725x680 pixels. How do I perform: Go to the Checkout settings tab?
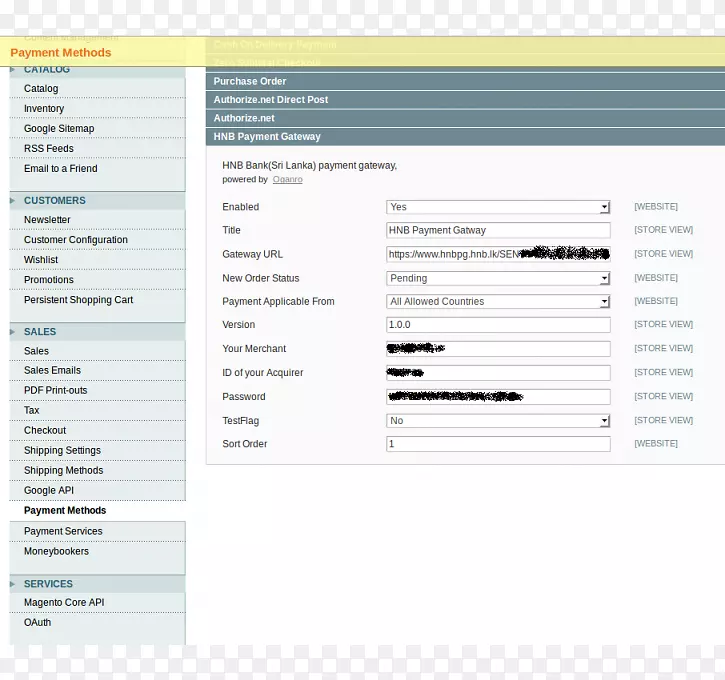(x=45, y=431)
